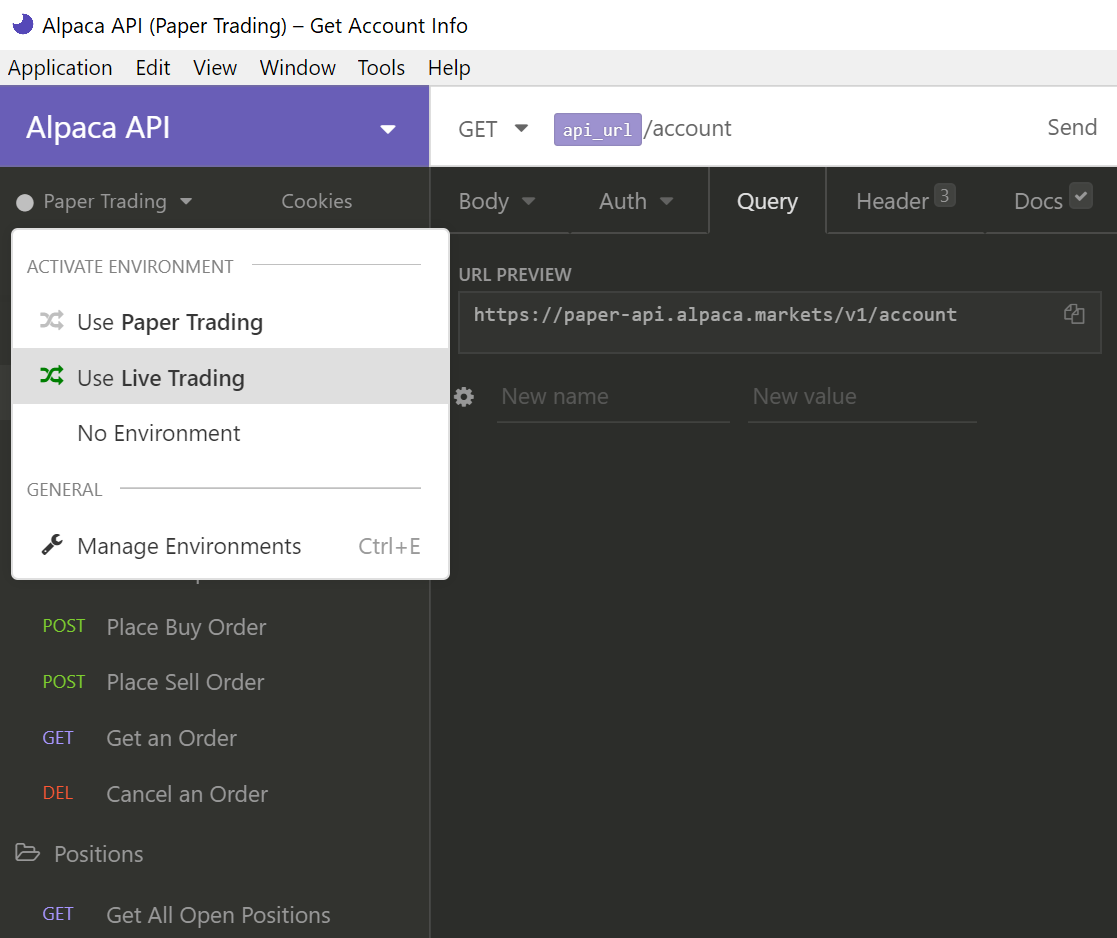This screenshot has height=938, width=1117.
Task: Open the View menu
Action: [x=214, y=68]
